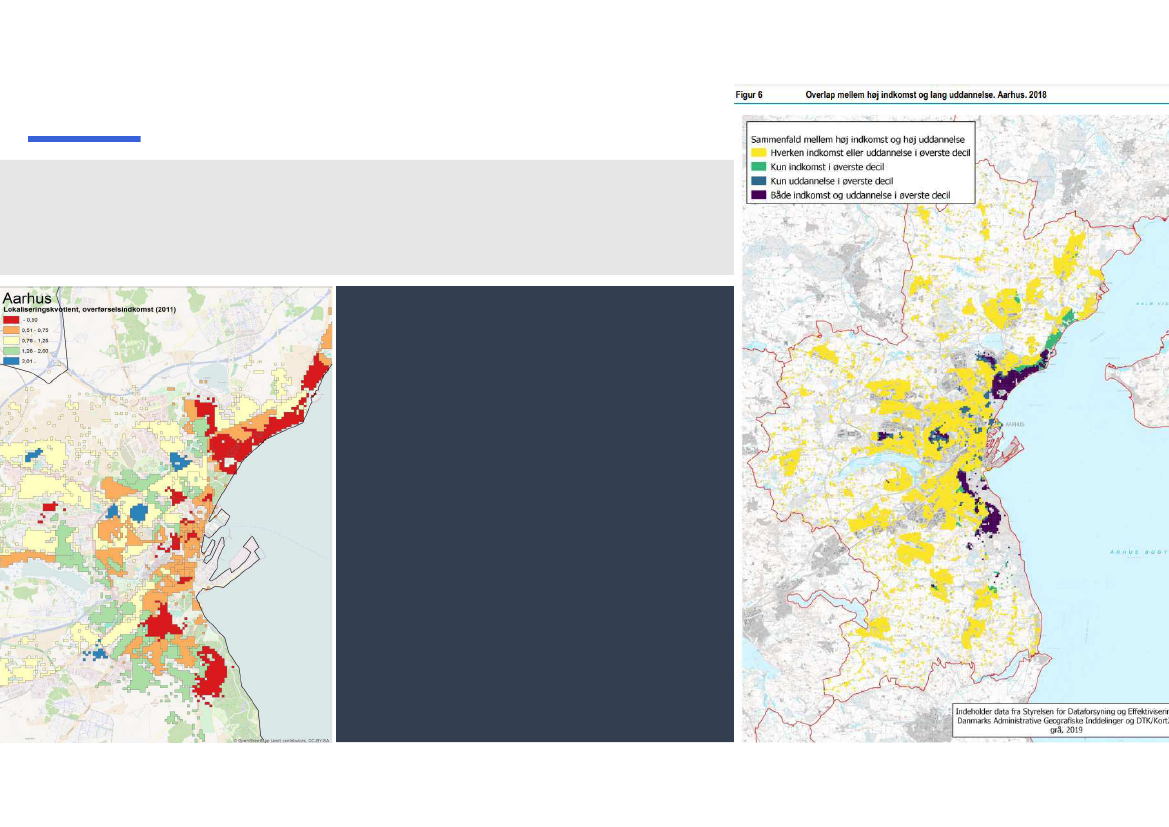Click the '0,51 - 0,75' legend label
1169x827 pixels.
click(35, 330)
